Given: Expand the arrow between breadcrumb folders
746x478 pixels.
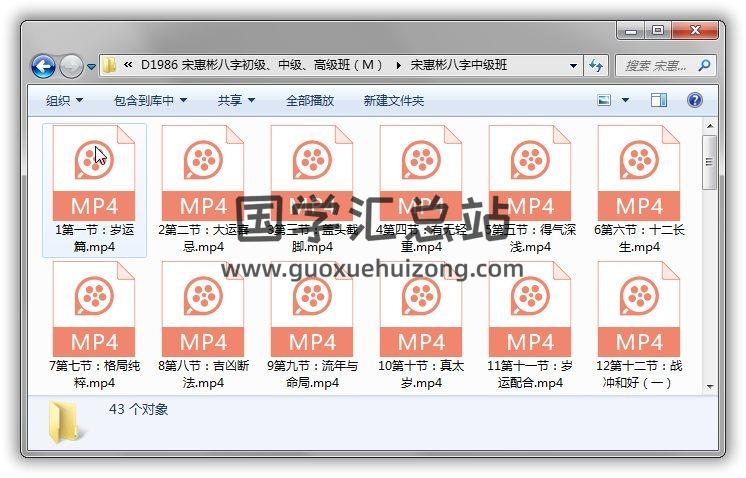Looking at the screenshot, I should pyautogui.click(x=398, y=65).
